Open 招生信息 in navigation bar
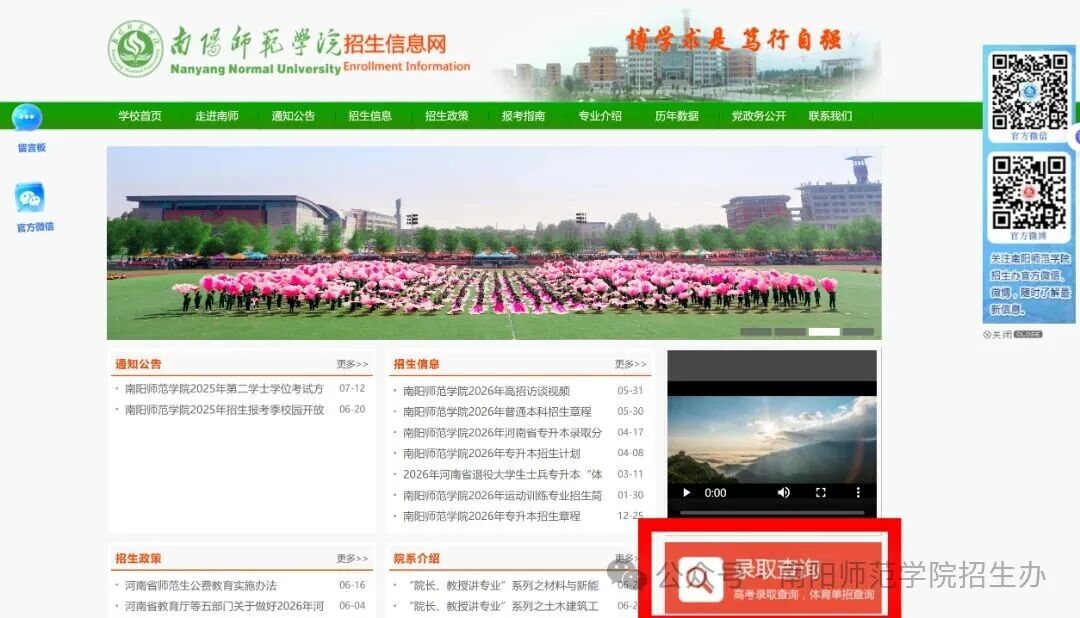 point(370,116)
